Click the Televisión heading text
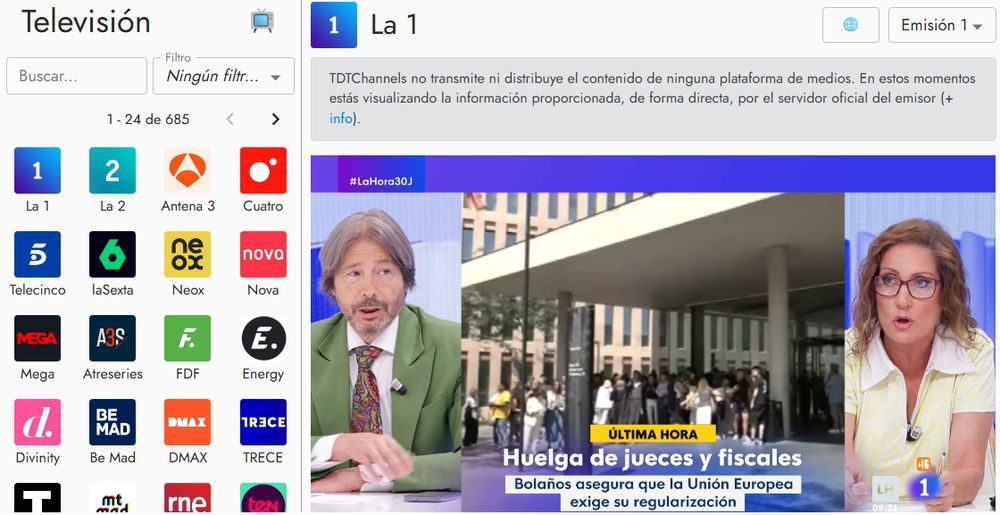Viewport: 1000px width, 515px height. (x=86, y=22)
